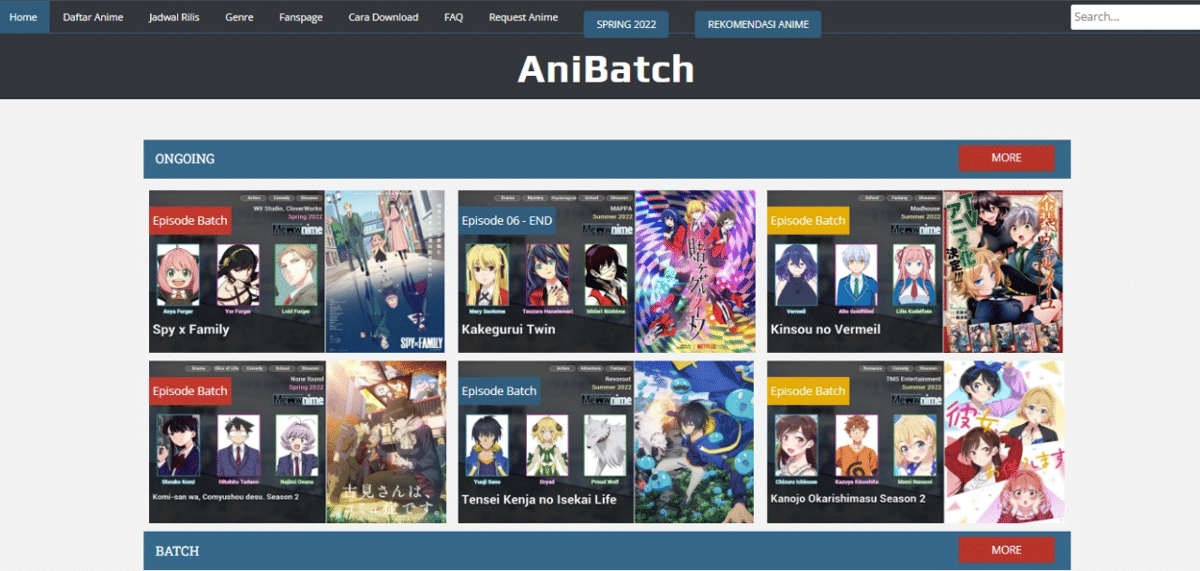
Task: Click Meownime logo on Tensei Kenja card
Action: (x=607, y=399)
